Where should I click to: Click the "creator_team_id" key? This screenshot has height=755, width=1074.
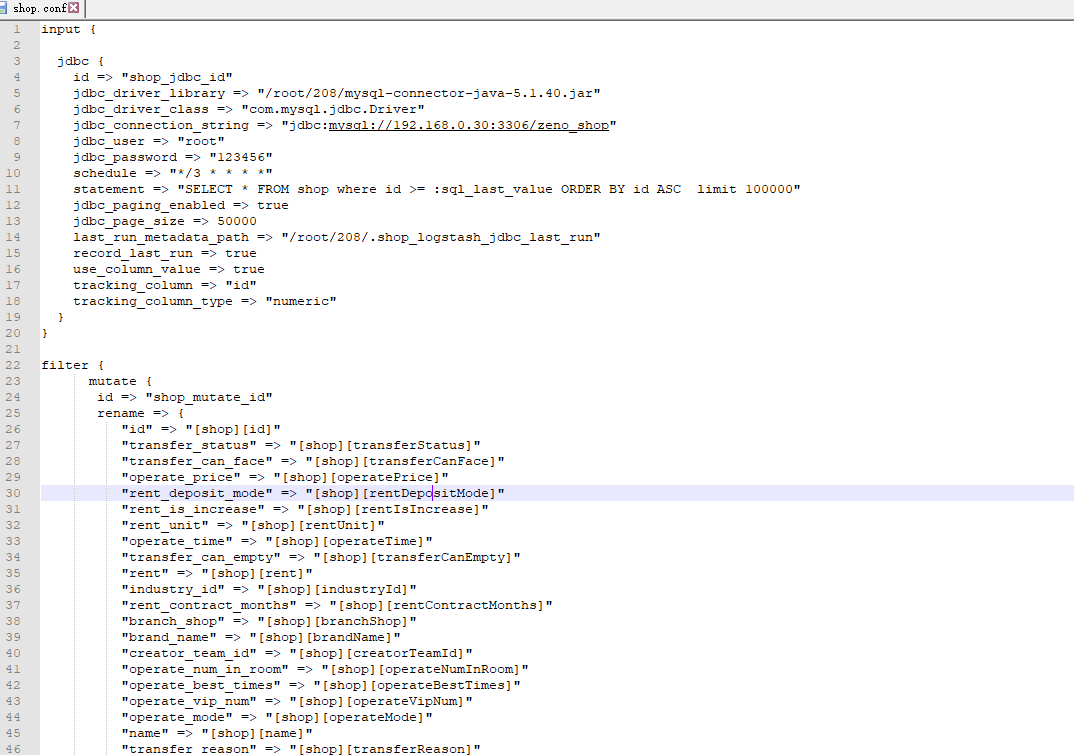click(189, 654)
